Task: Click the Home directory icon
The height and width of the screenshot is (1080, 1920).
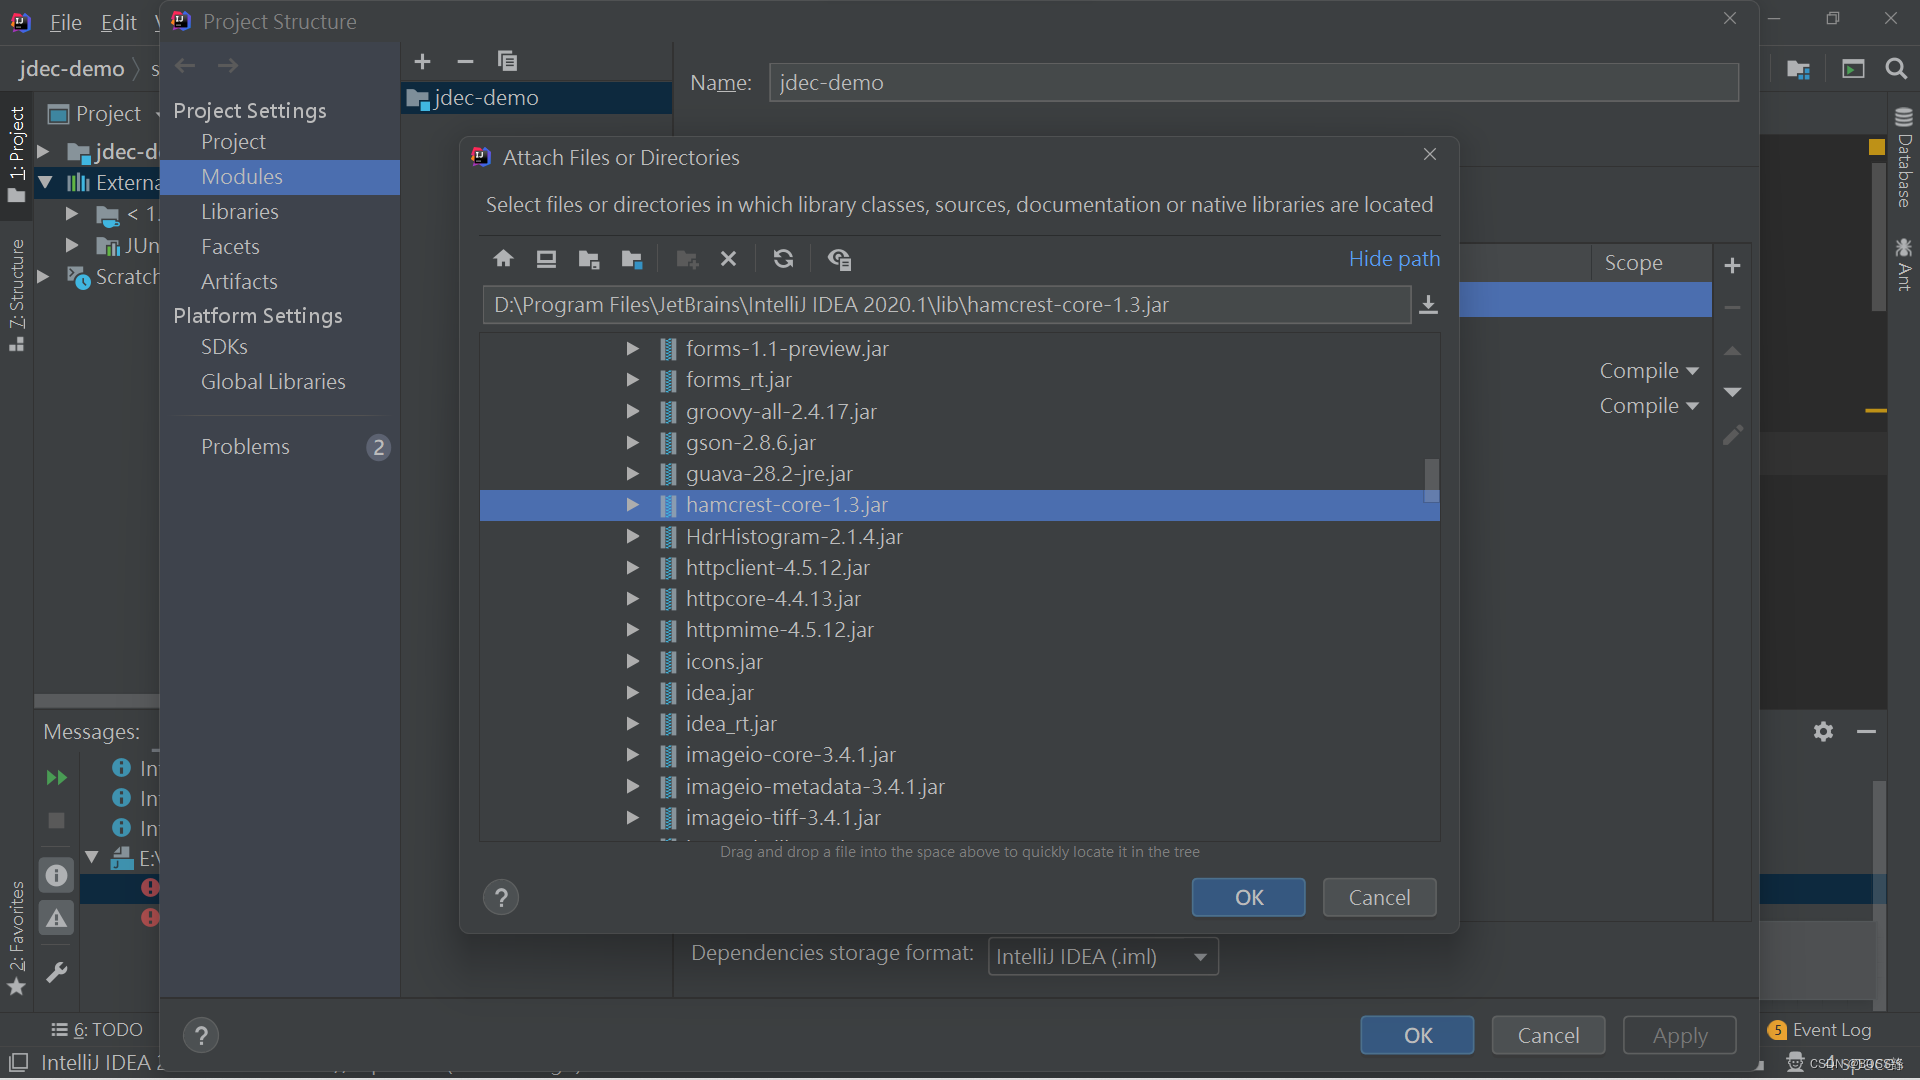Action: pos(503,259)
